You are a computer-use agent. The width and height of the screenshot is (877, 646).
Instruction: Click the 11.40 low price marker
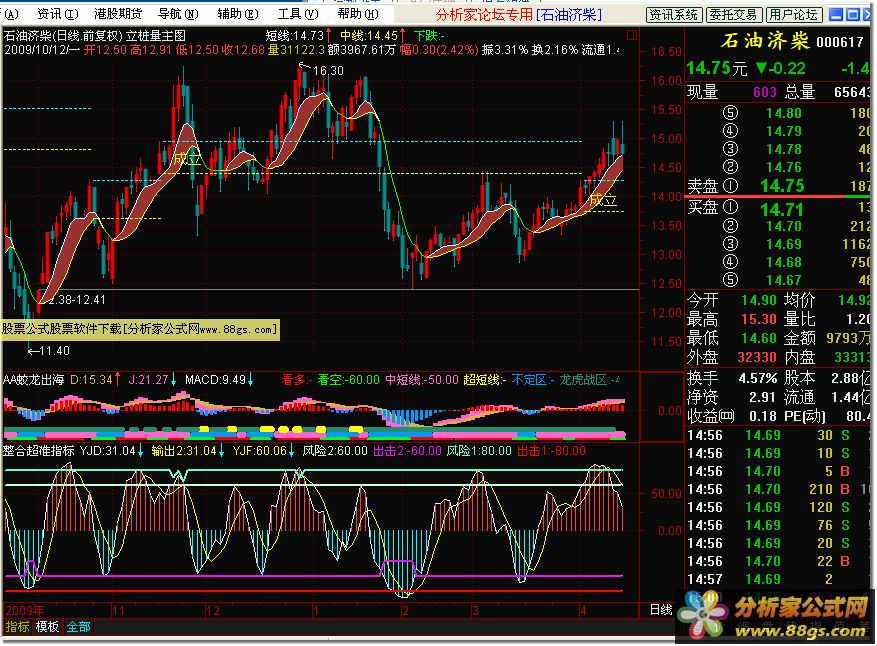[55, 351]
